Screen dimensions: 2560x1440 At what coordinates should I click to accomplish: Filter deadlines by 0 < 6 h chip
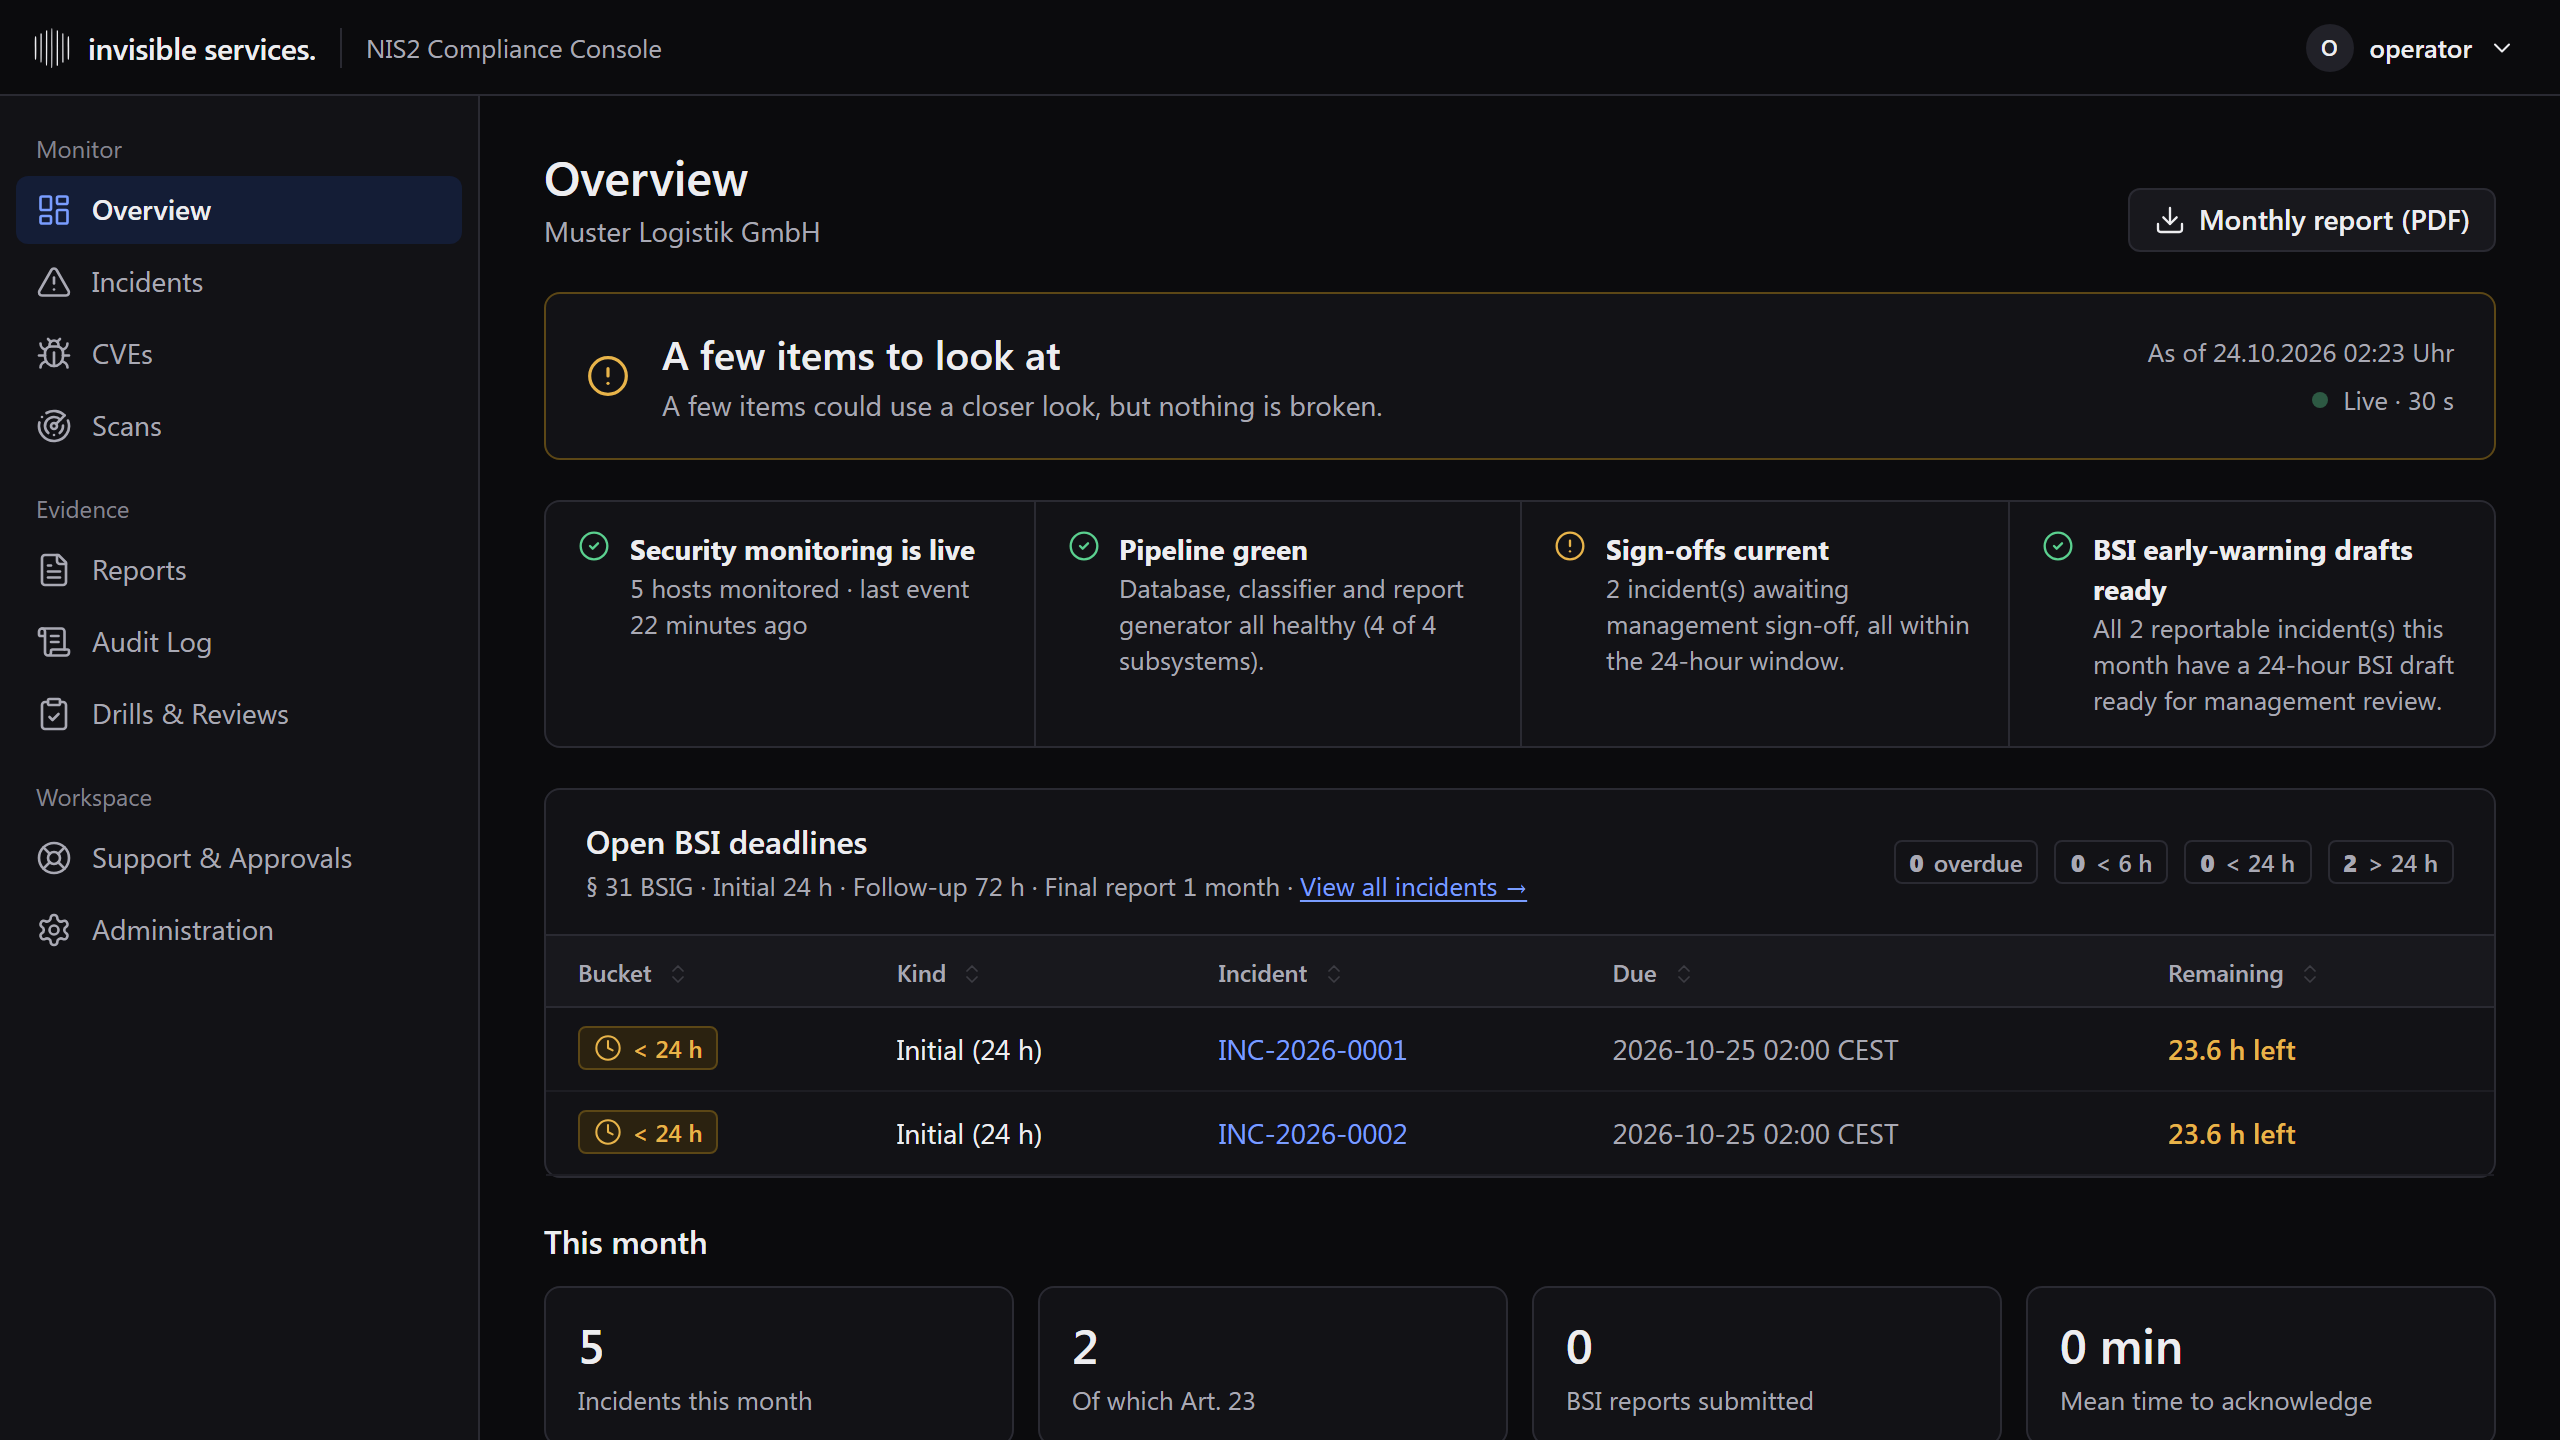pos(2110,863)
